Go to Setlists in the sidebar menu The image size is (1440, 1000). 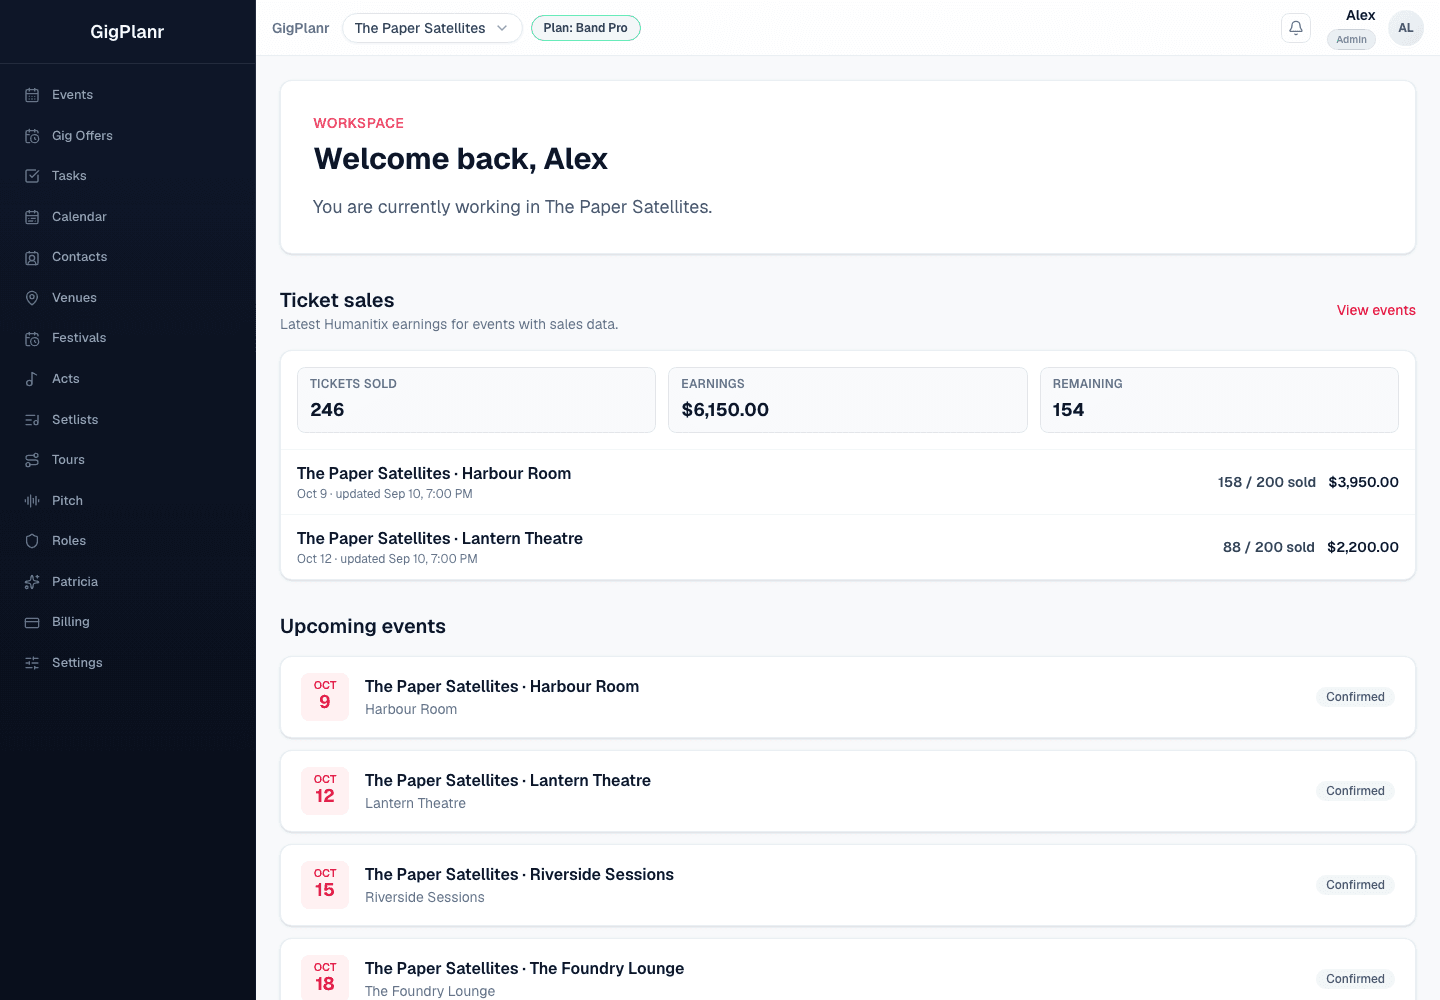(x=128, y=420)
